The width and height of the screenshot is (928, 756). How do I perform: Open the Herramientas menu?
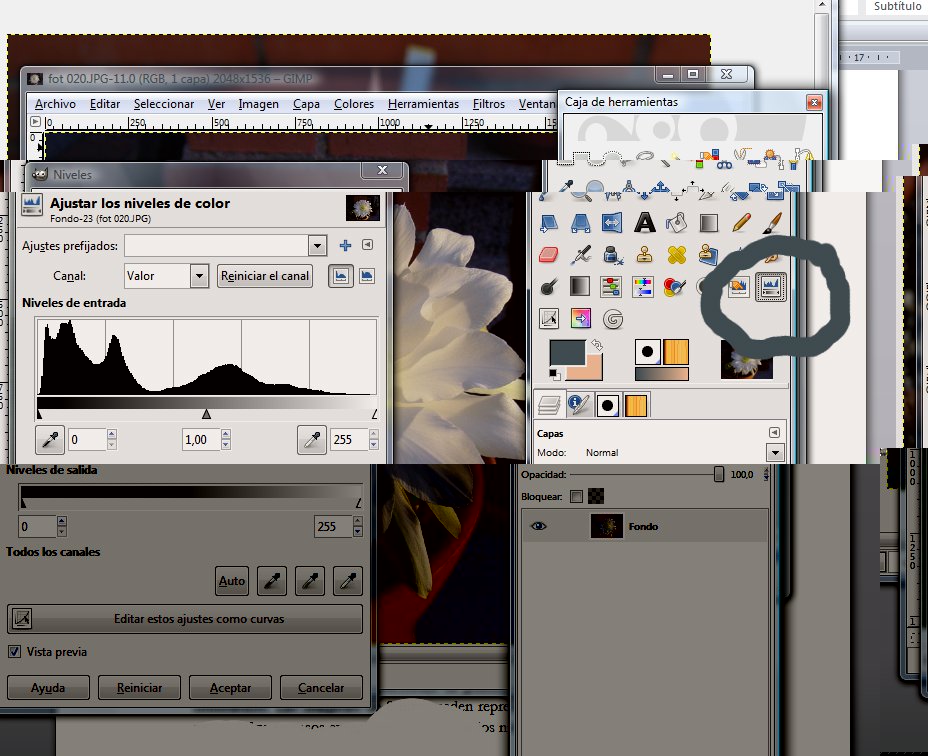point(423,104)
